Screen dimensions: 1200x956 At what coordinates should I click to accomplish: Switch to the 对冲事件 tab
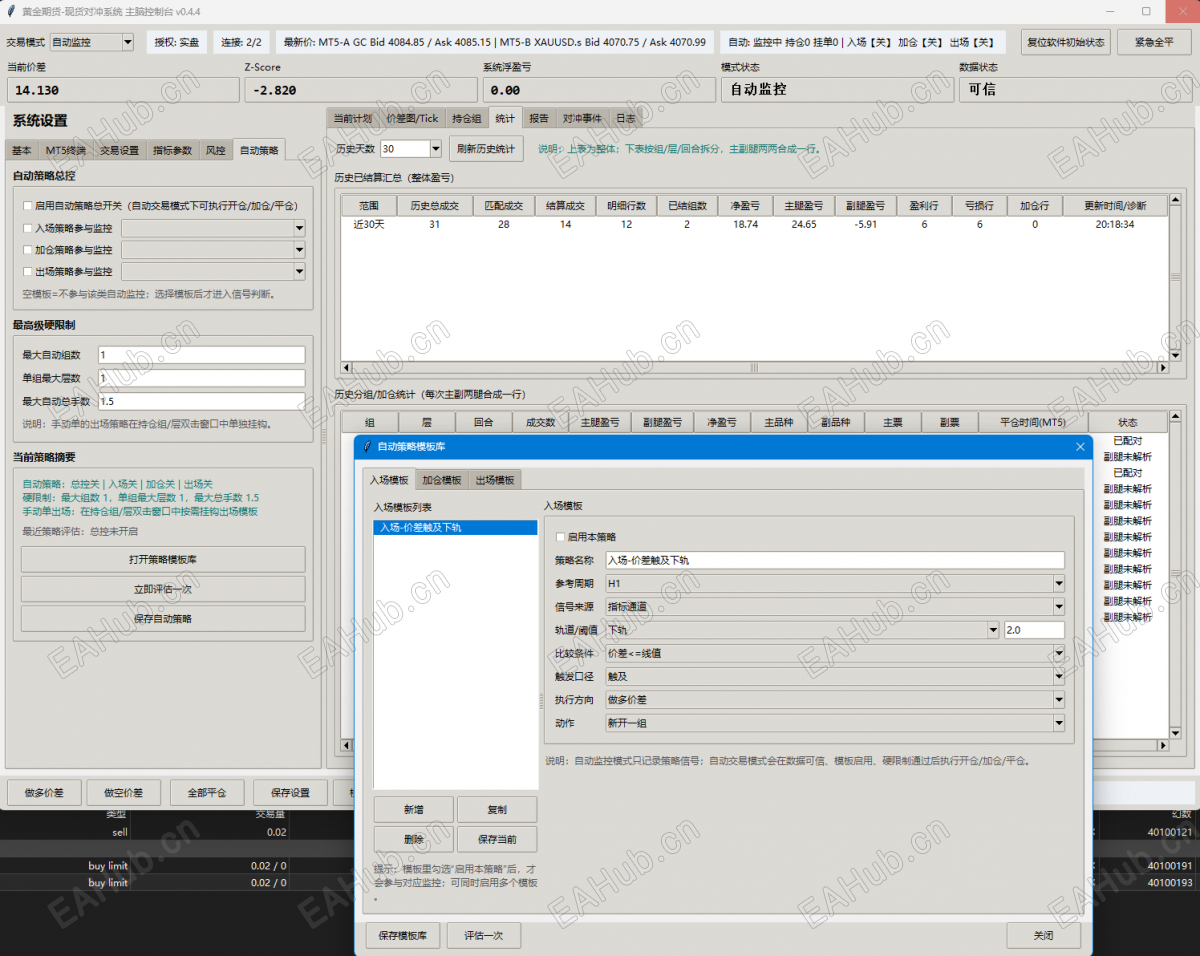582,118
